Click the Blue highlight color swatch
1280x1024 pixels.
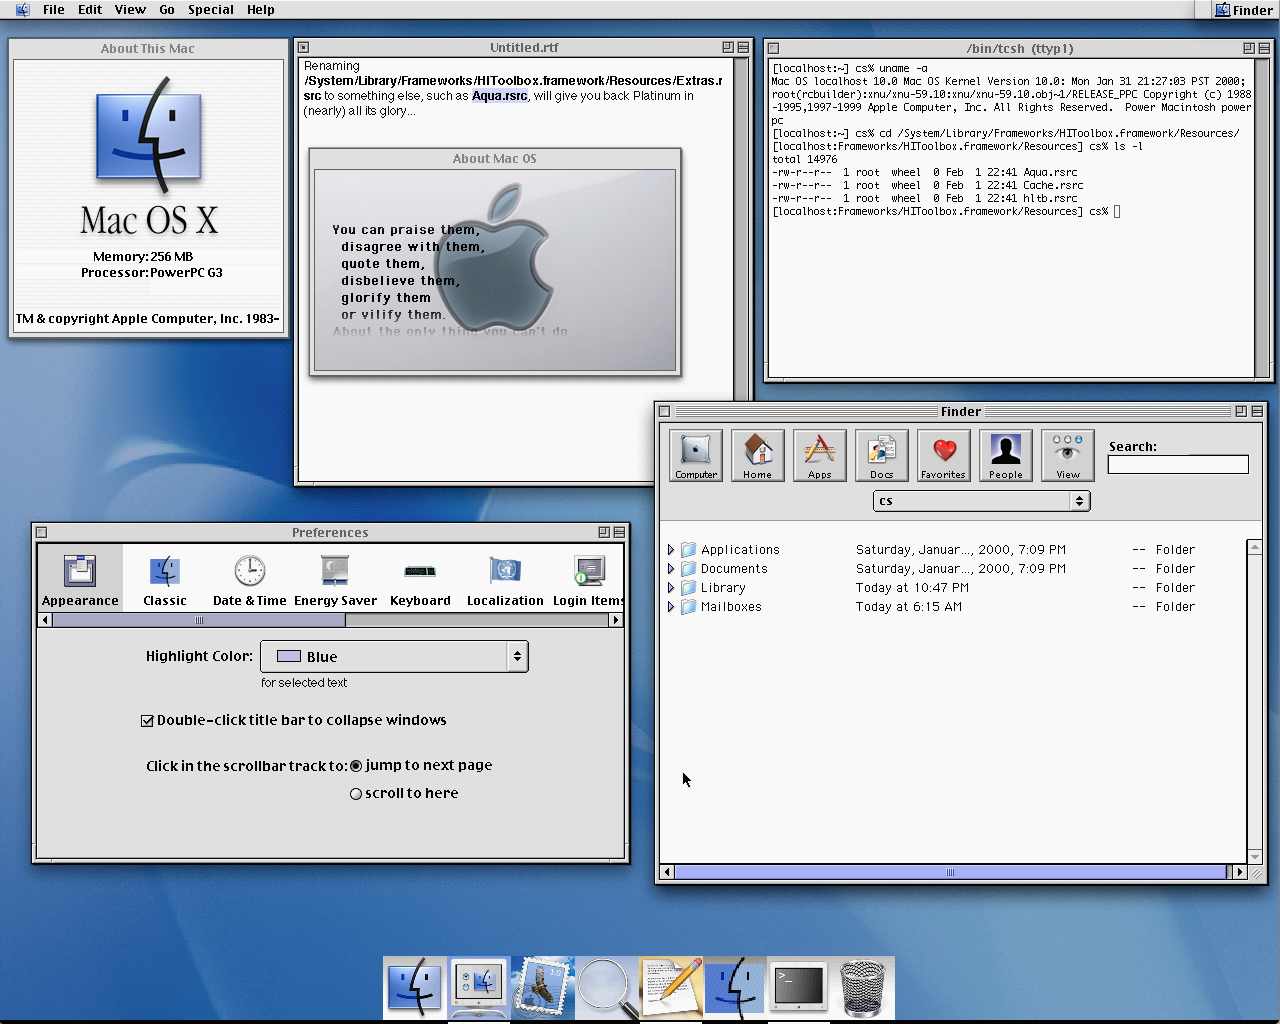coord(289,657)
